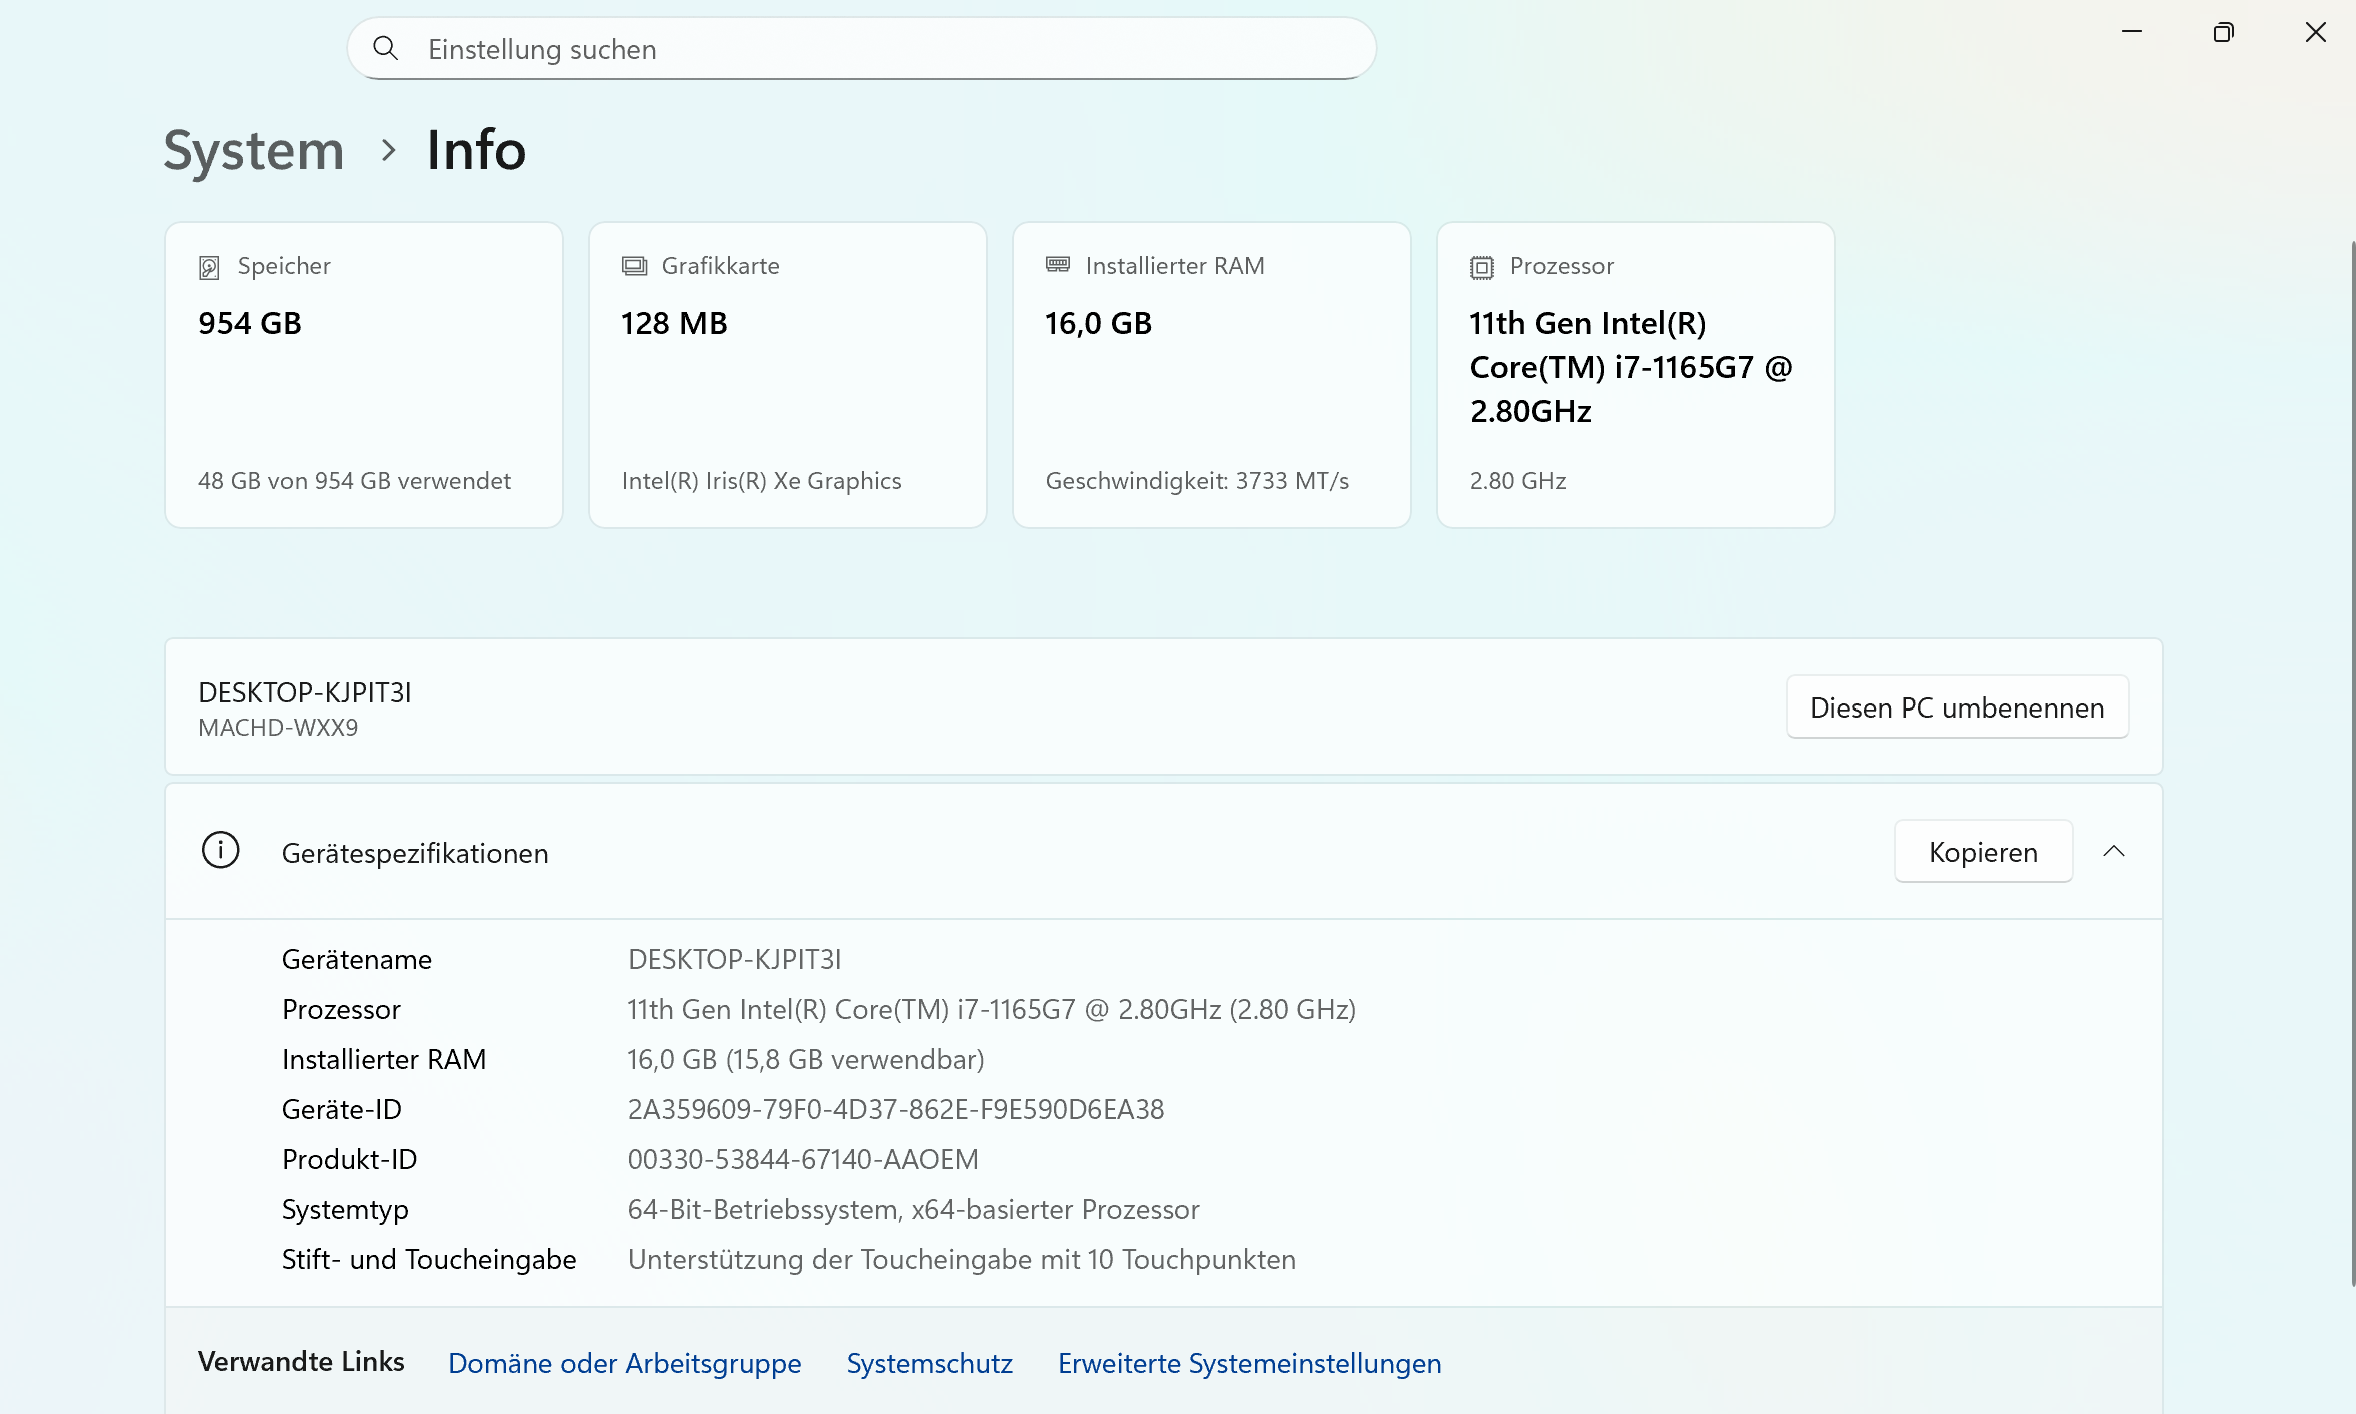
Task: Focus the Einstellung suchen search field
Action: pyautogui.click(x=862, y=49)
